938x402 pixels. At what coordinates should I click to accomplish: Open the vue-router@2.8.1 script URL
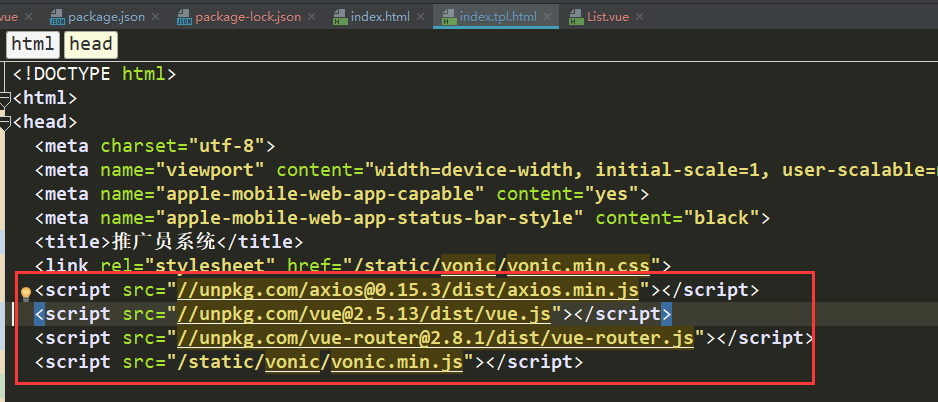(x=436, y=338)
